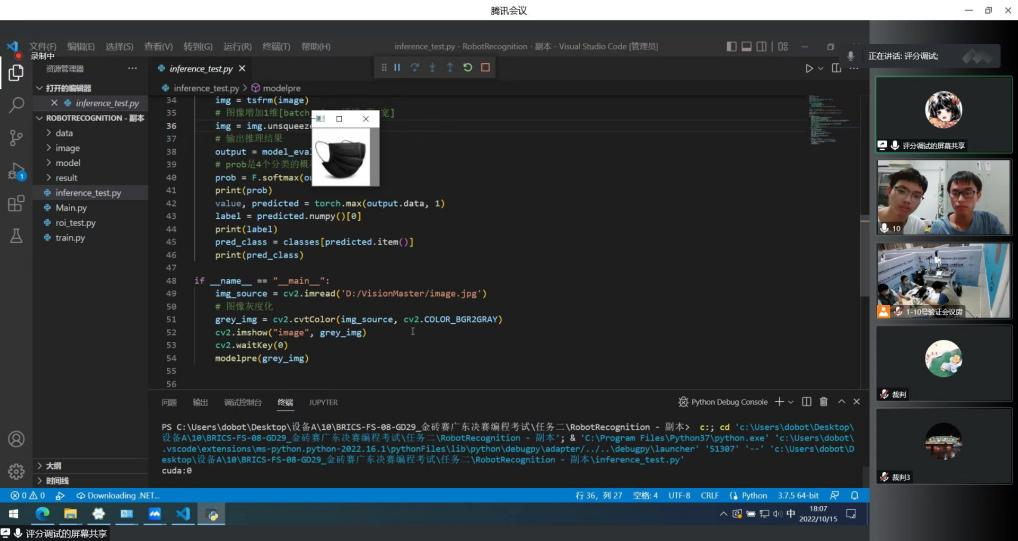Kill terminal with trash icon
The width and height of the screenshot is (1018, 541).
[x=823, y=402]
